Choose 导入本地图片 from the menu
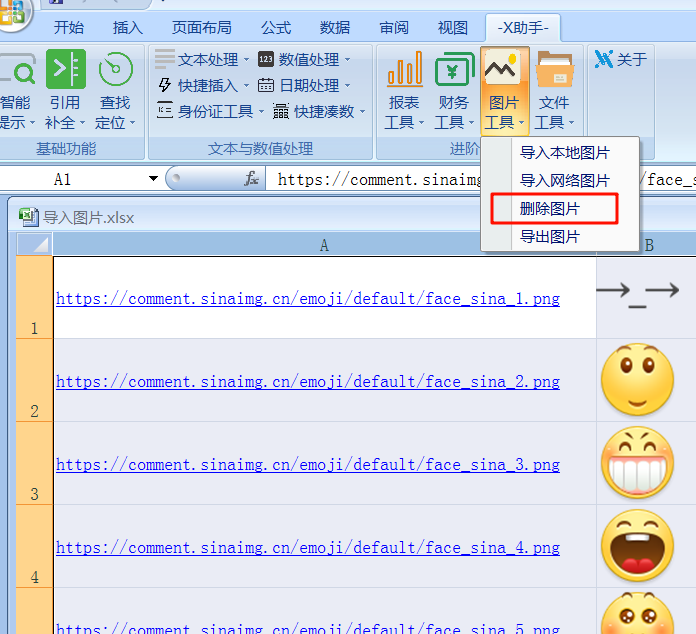The image size is (696, 634). 565,153
